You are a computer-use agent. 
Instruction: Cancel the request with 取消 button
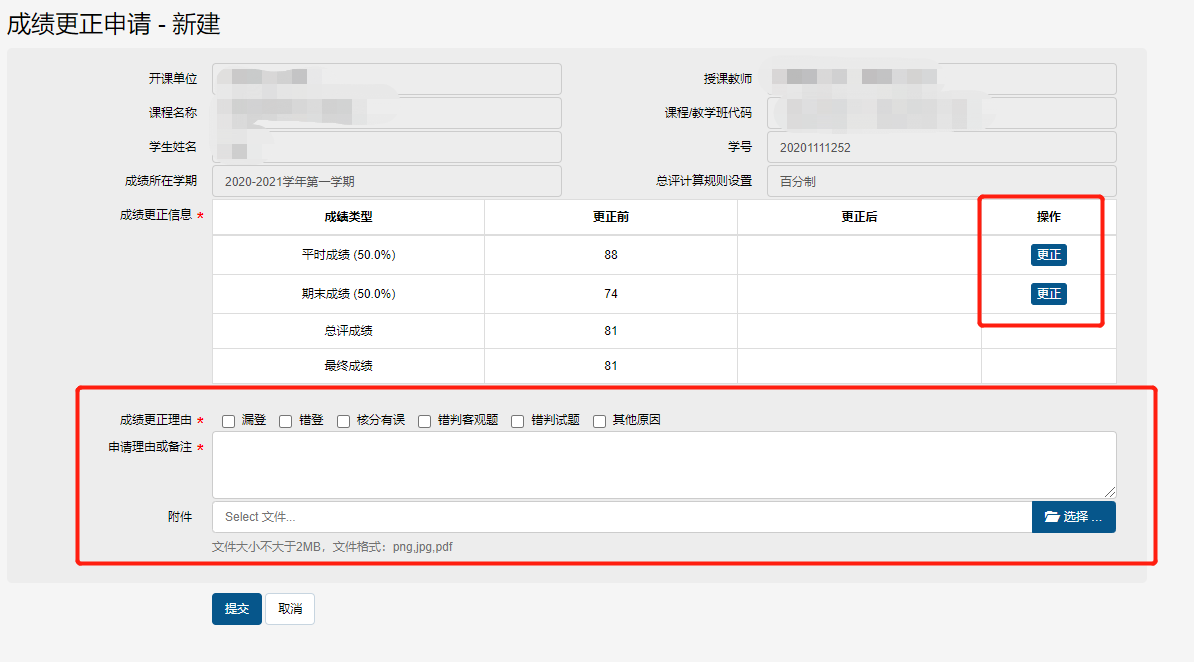pyautogui.click(x=290, y=609)
